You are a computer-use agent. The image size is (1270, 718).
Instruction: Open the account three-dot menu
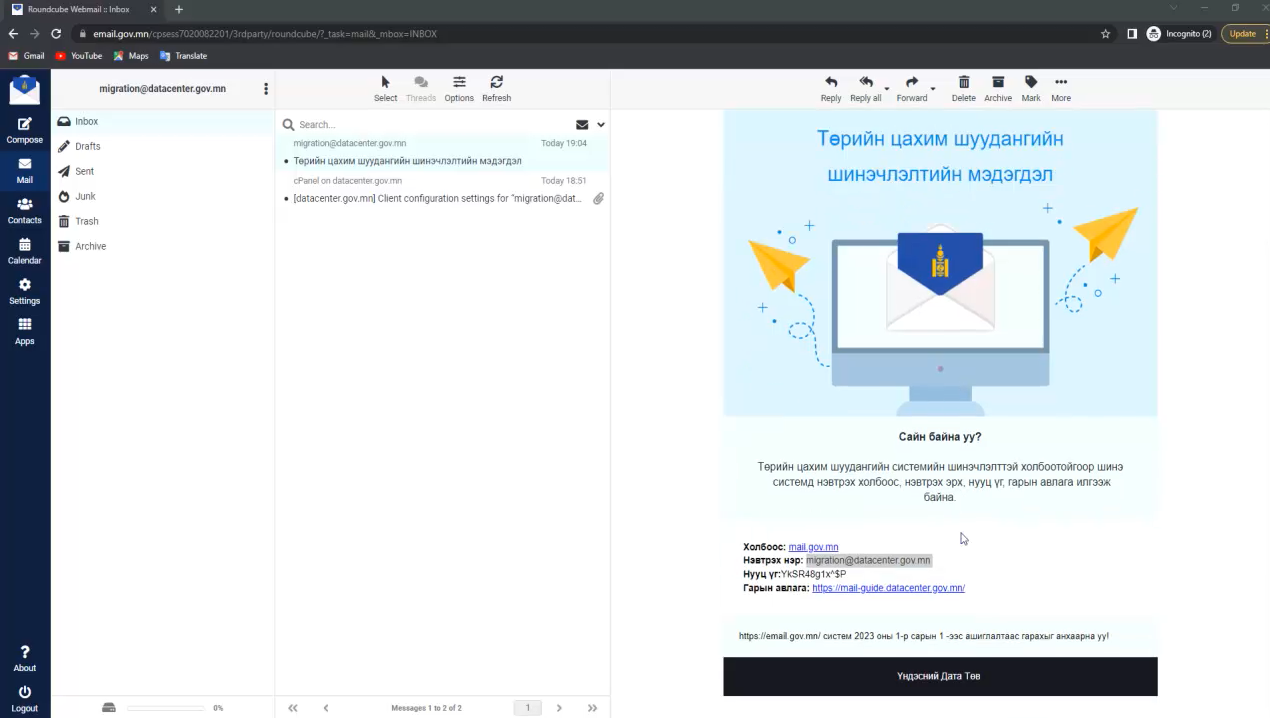click(266, 89)
